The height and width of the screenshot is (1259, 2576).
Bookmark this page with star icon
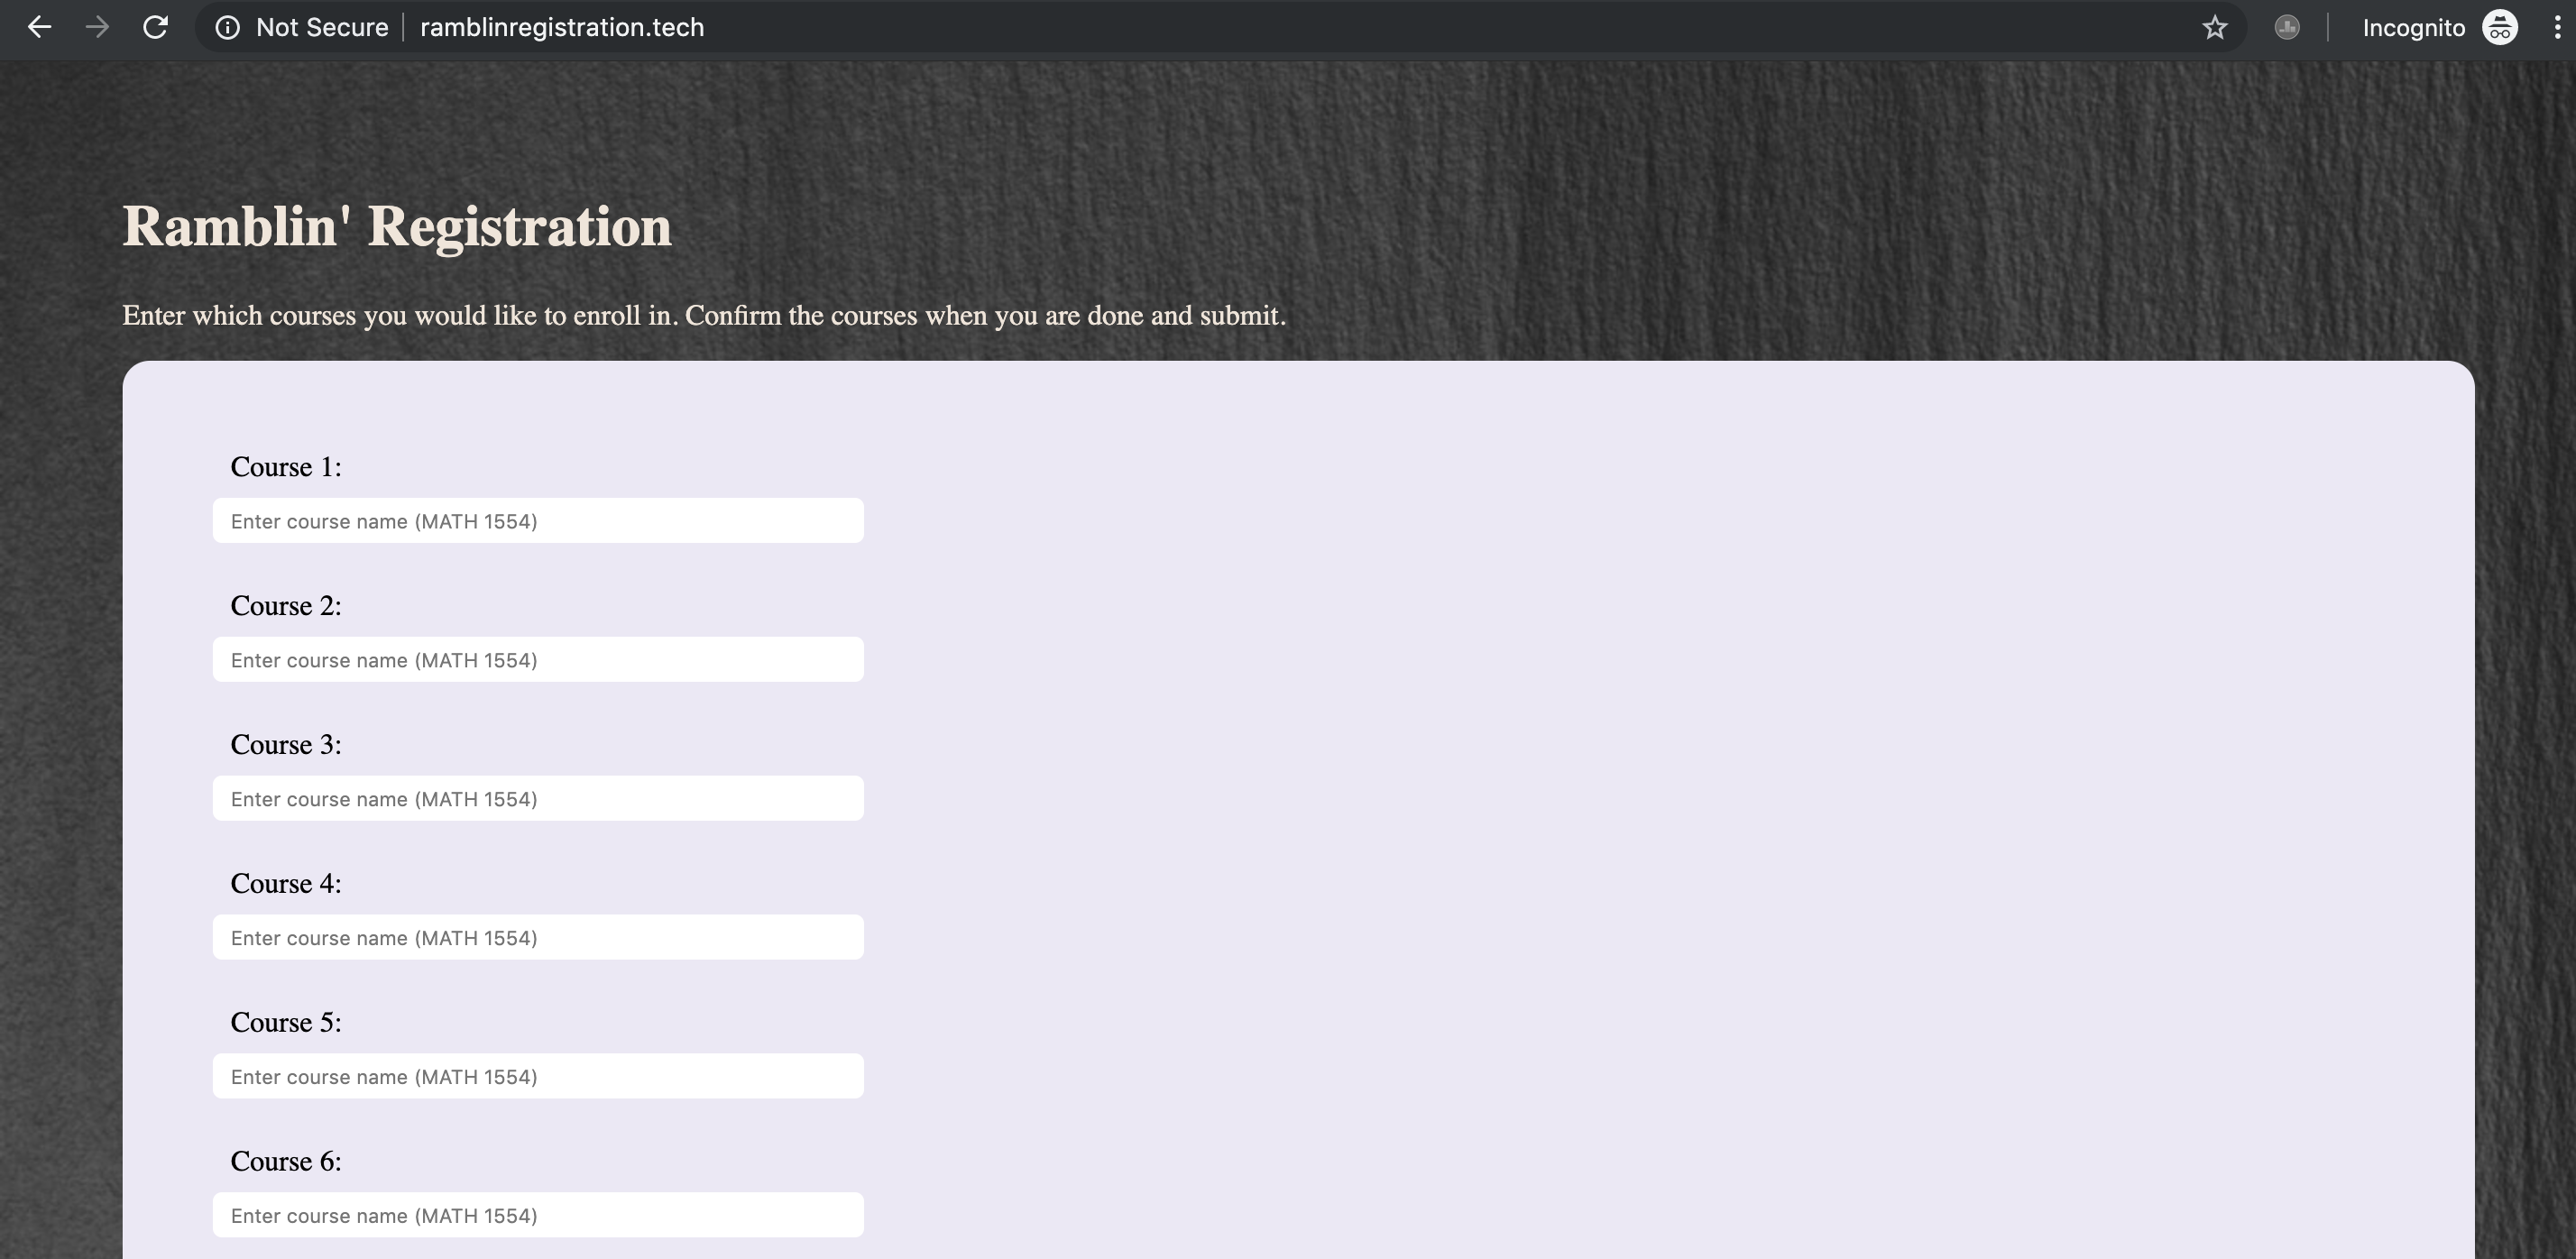coord(2214,27)
